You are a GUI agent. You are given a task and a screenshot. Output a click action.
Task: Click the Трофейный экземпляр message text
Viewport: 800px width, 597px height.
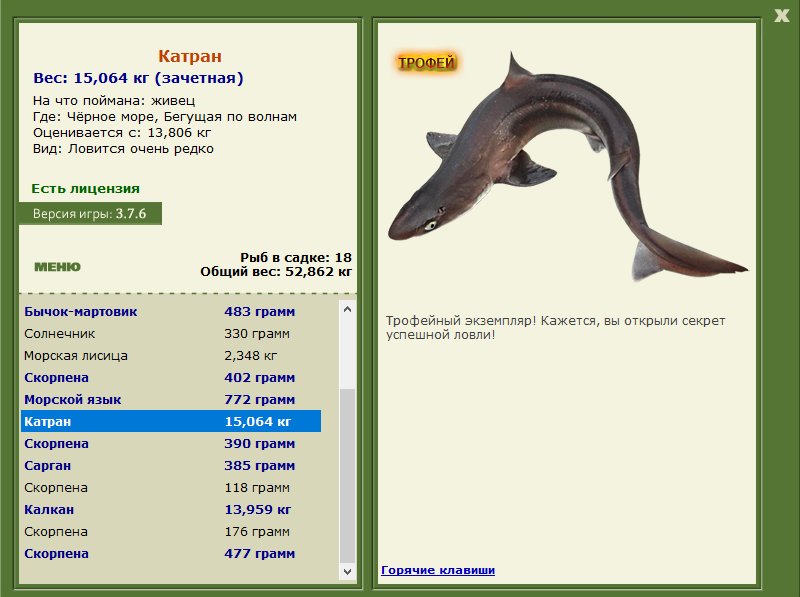[555, 328]
